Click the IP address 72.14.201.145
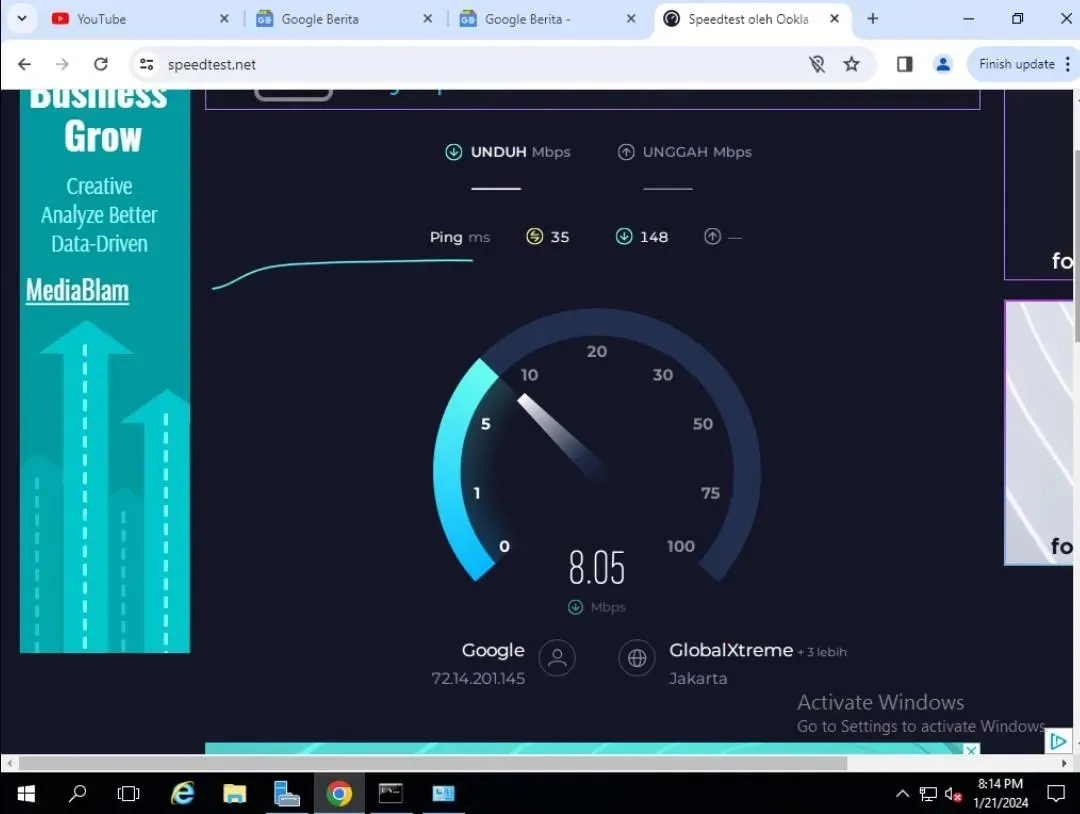 (478, 678)
